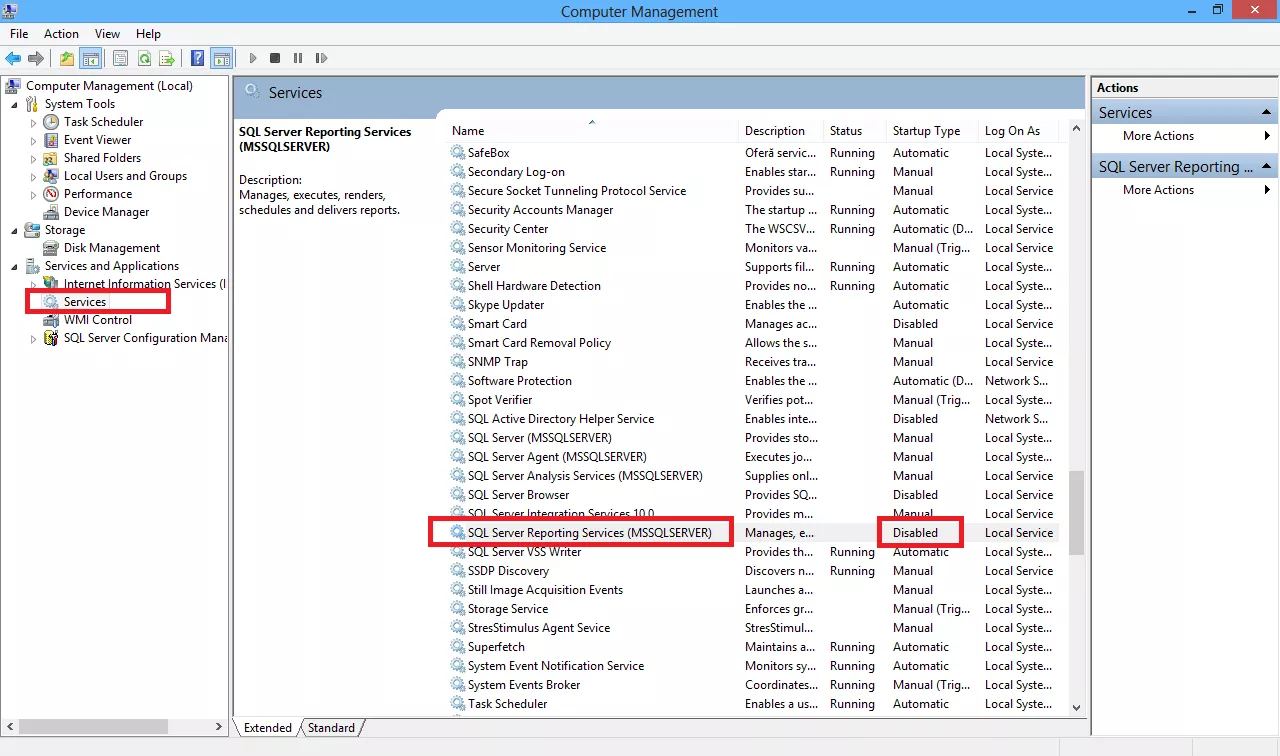Click the services list scroll up arrow

[x=1076, y=129]
